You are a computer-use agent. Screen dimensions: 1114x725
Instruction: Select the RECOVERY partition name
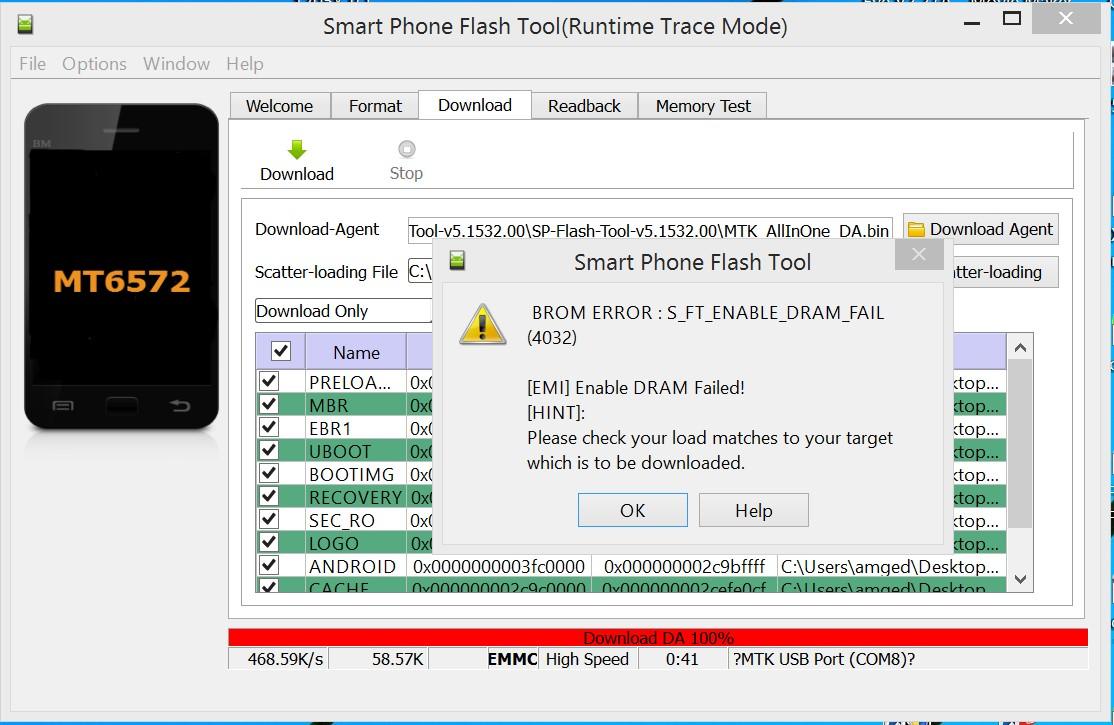pyautogui.click(x=355, y=498)
